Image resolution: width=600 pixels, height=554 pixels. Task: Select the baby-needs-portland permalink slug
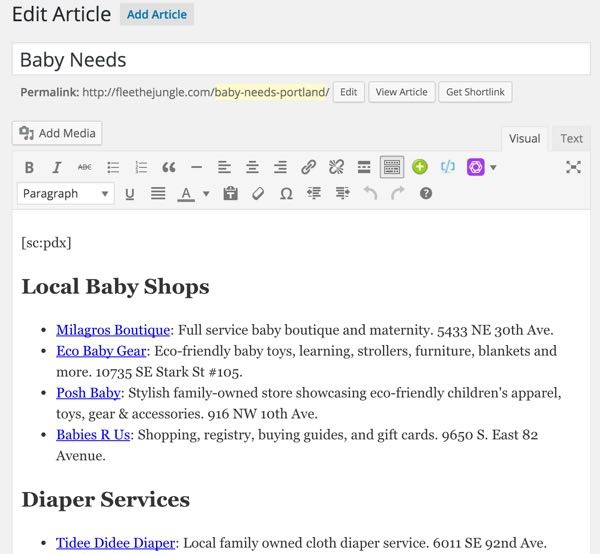272,92
